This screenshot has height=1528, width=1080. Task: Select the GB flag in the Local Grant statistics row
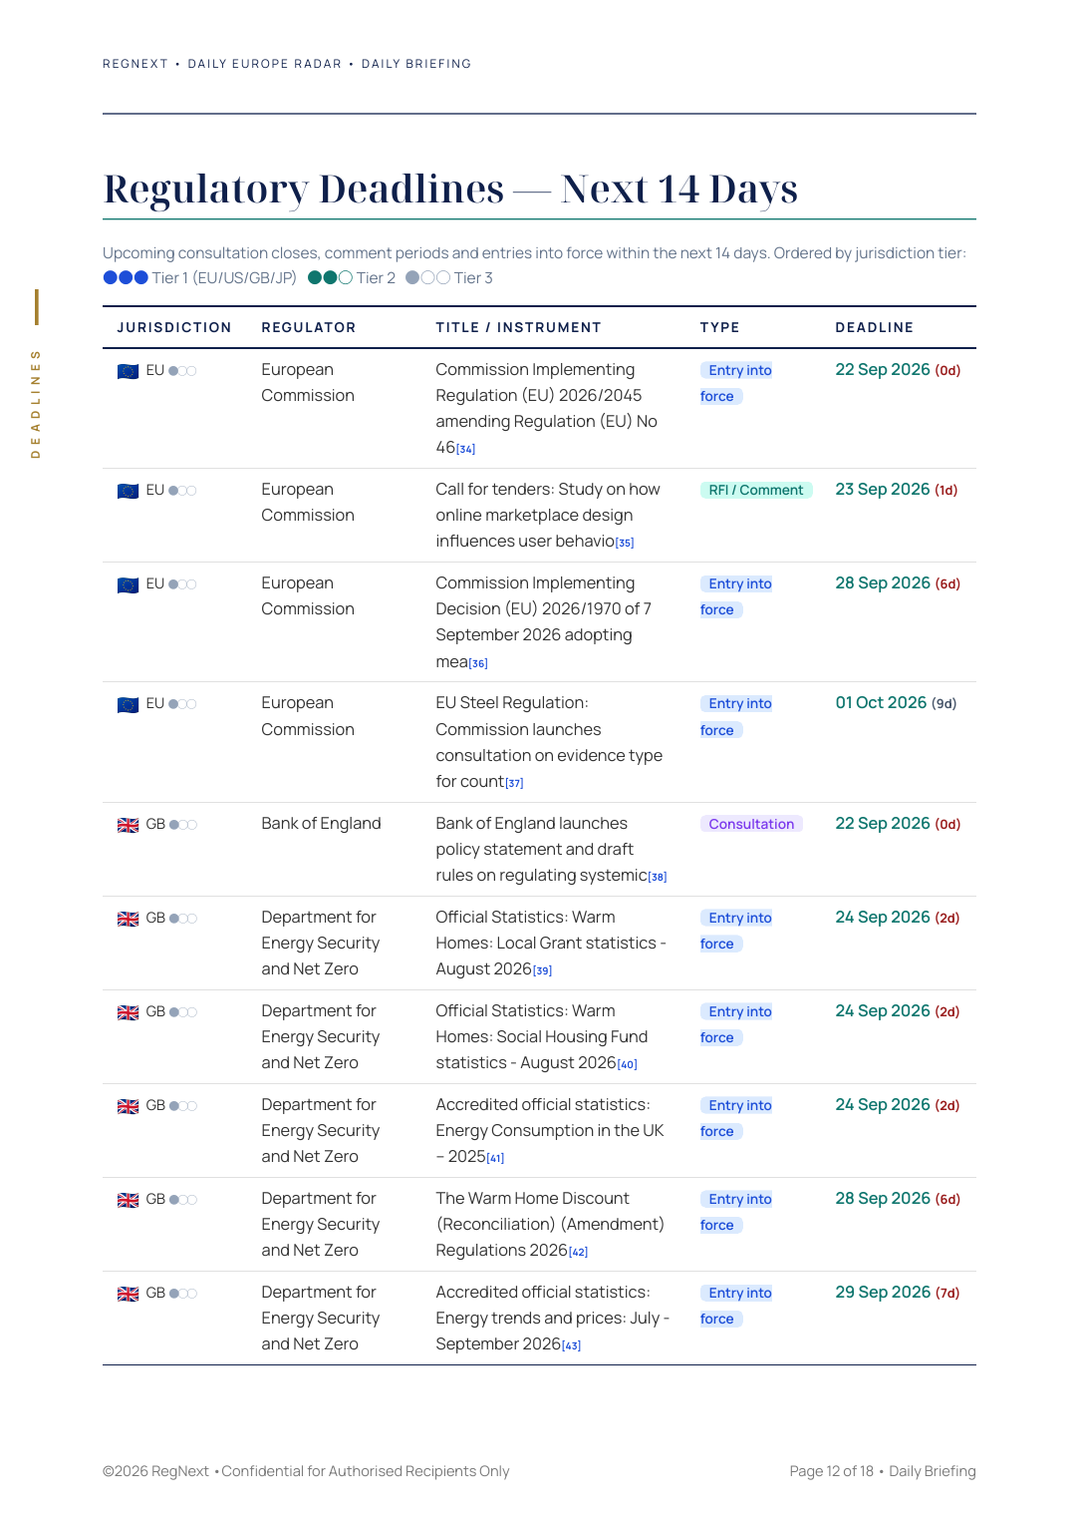128,919
